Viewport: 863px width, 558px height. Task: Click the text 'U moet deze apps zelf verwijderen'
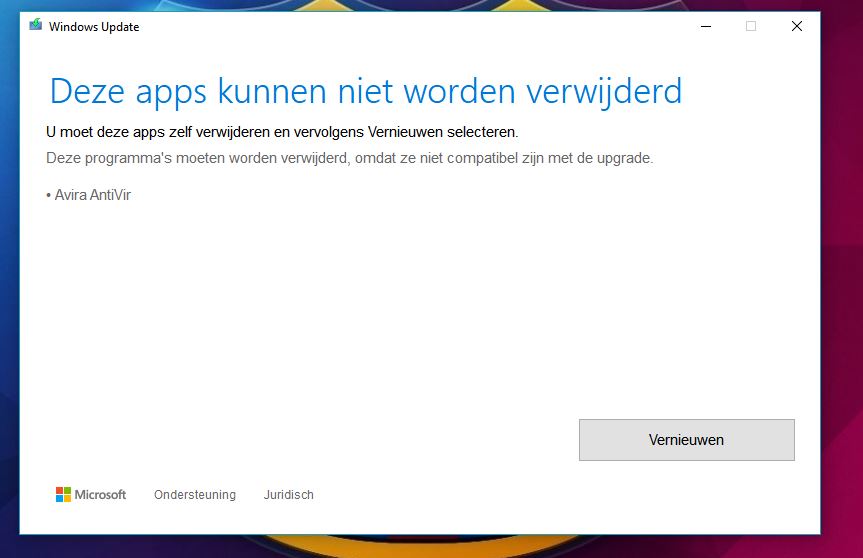pos(157,132)
